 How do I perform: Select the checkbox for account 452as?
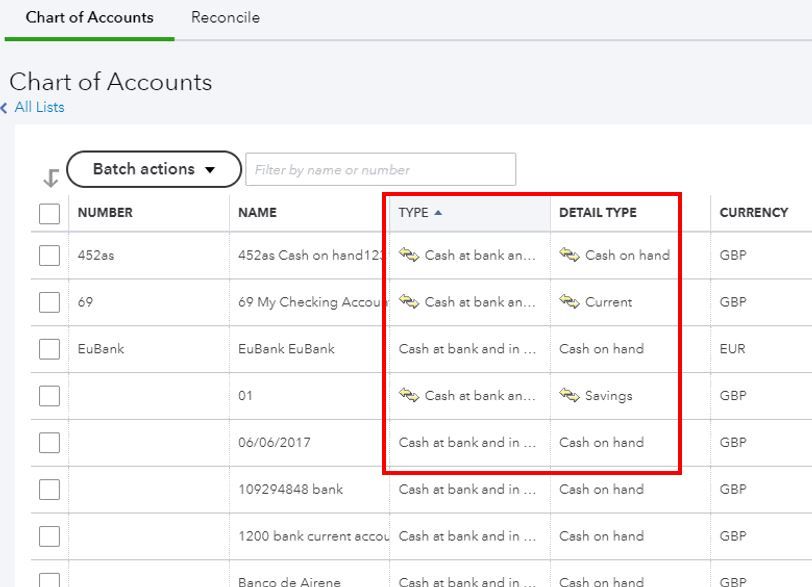tap(49, 255)
